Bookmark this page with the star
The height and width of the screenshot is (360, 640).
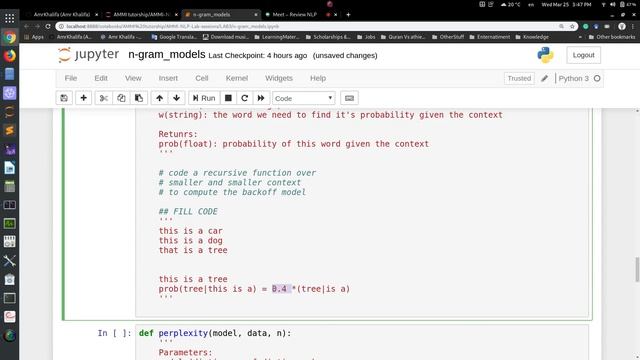(x=572, y=26)
